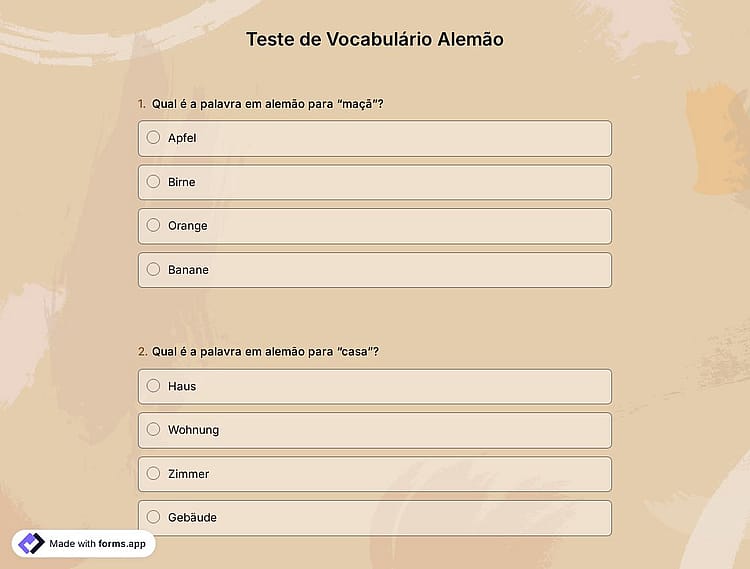Pick the Zimmer radio option
Screen dimensions: 750x569
153,473
